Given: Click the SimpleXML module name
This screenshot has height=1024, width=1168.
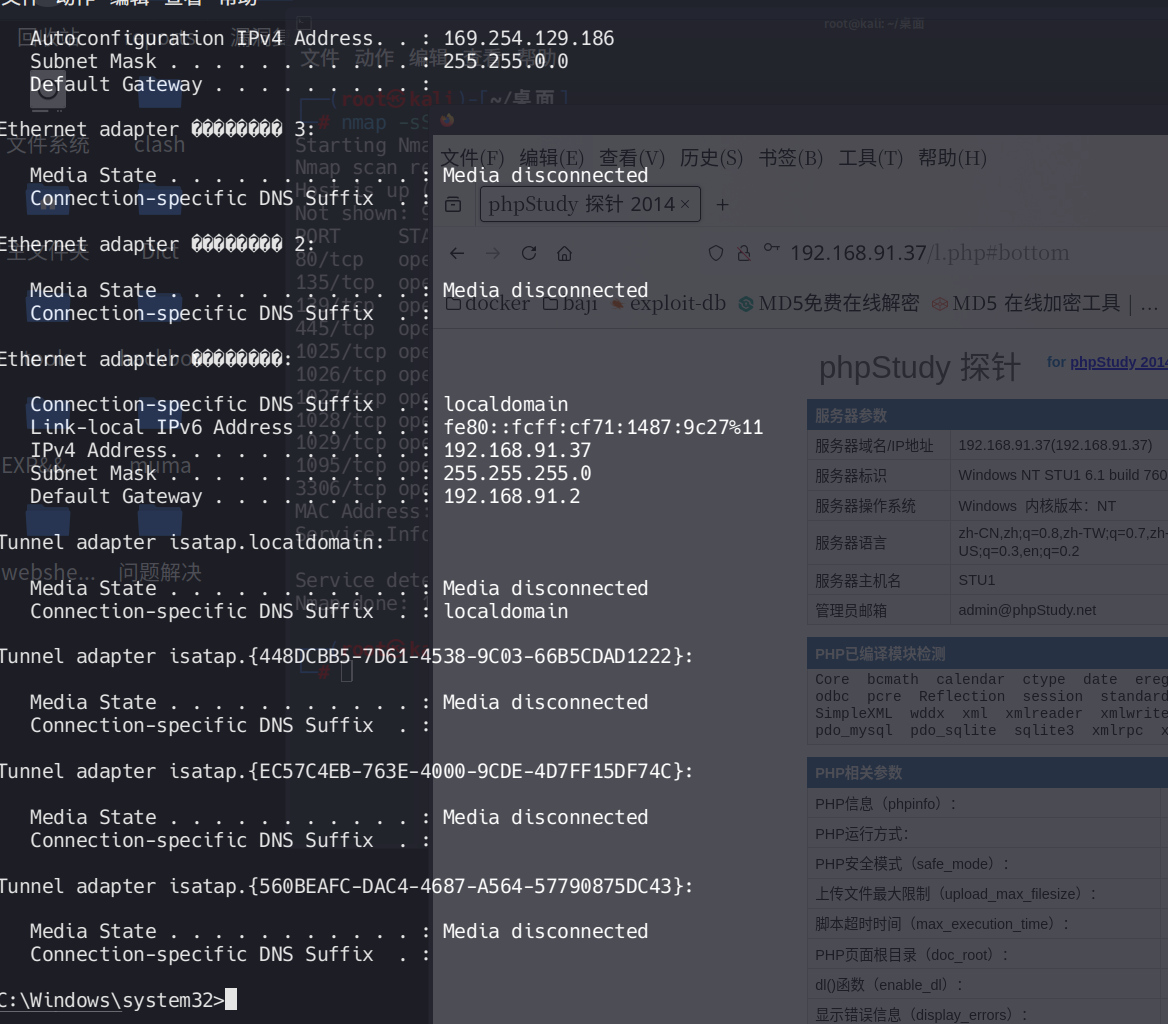Looking at the screenshot, I should (854, 713).
